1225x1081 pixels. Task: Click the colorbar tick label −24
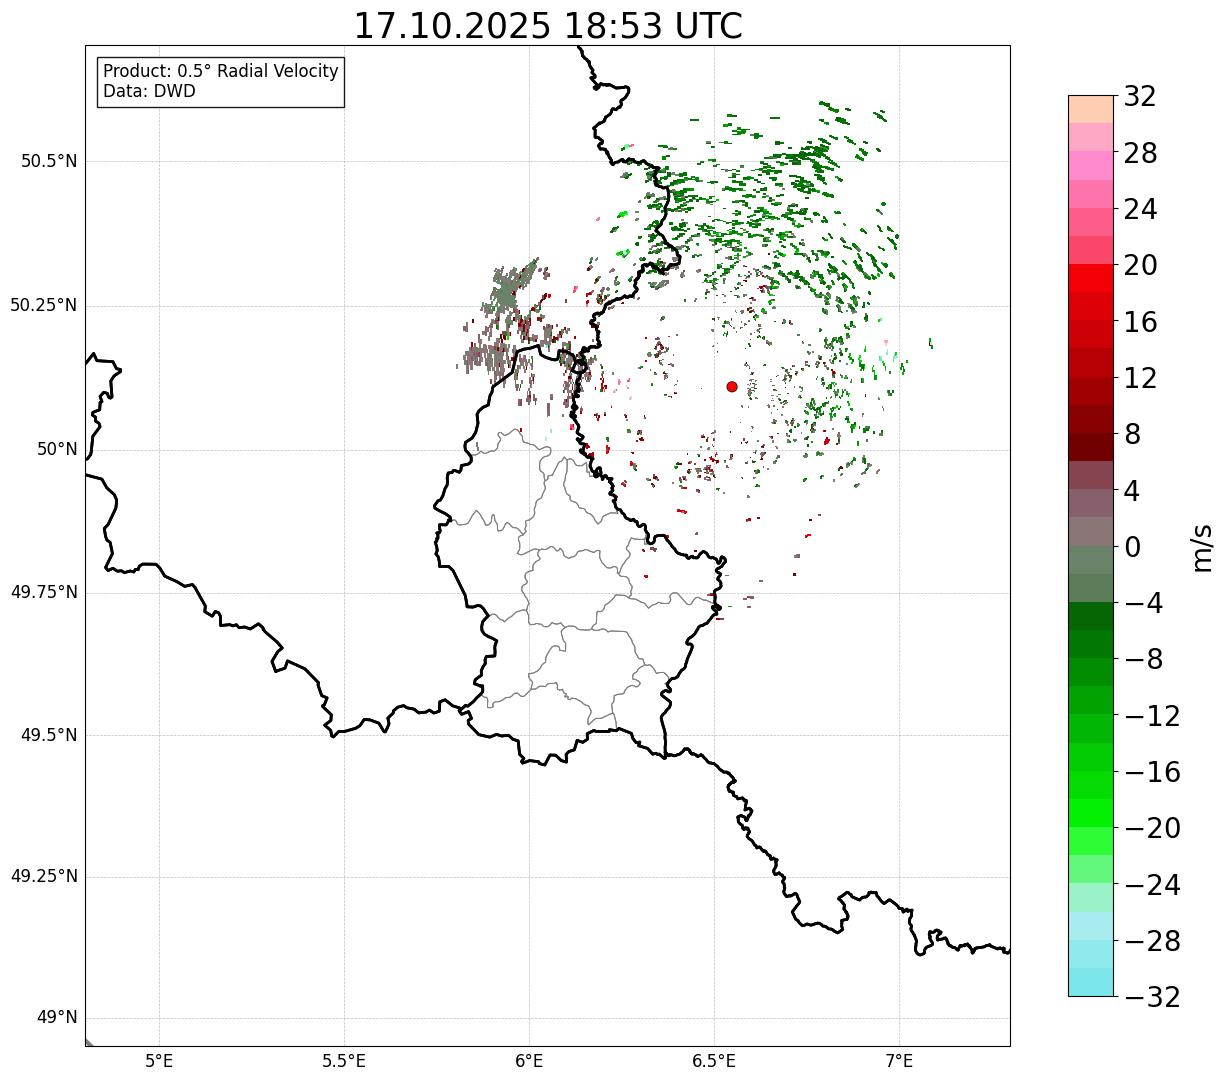pyautogui.click(x=1152, y=885)
